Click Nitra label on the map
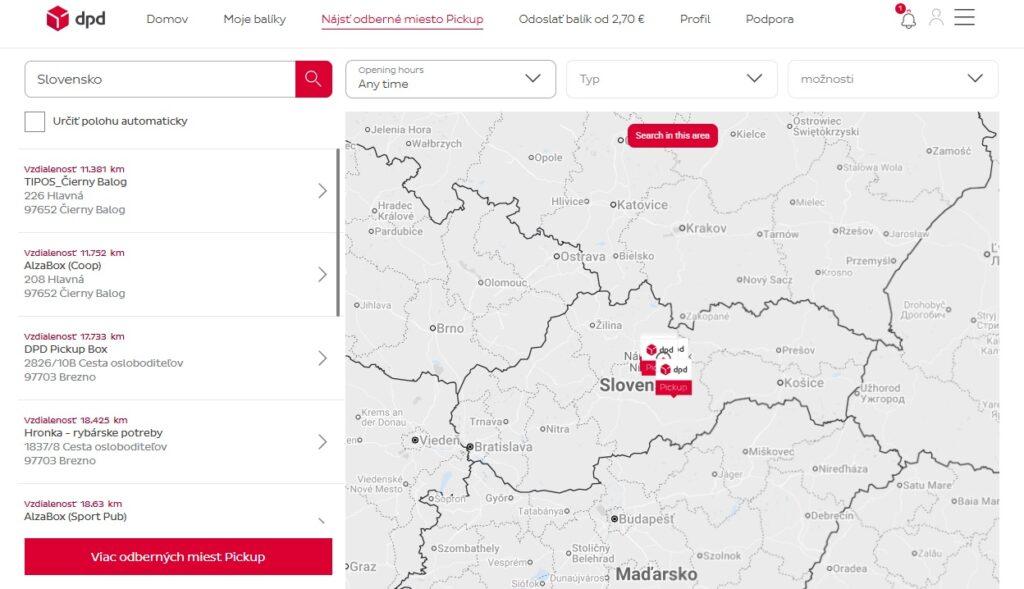 (x=558, y=430)
